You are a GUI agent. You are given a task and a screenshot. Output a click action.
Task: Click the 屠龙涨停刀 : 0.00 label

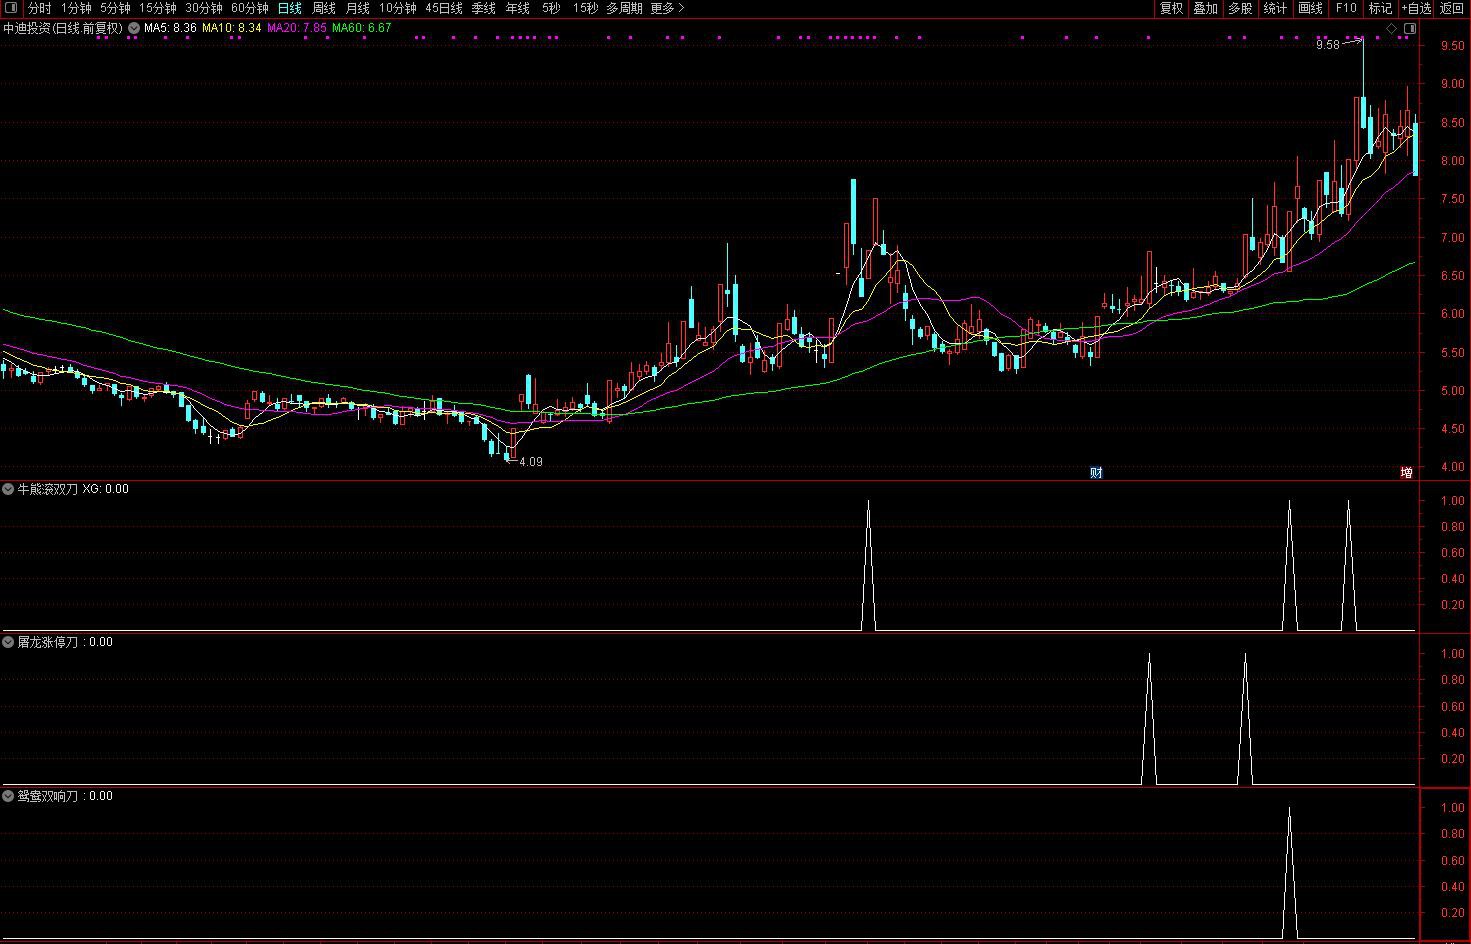[x=65, y=642]
